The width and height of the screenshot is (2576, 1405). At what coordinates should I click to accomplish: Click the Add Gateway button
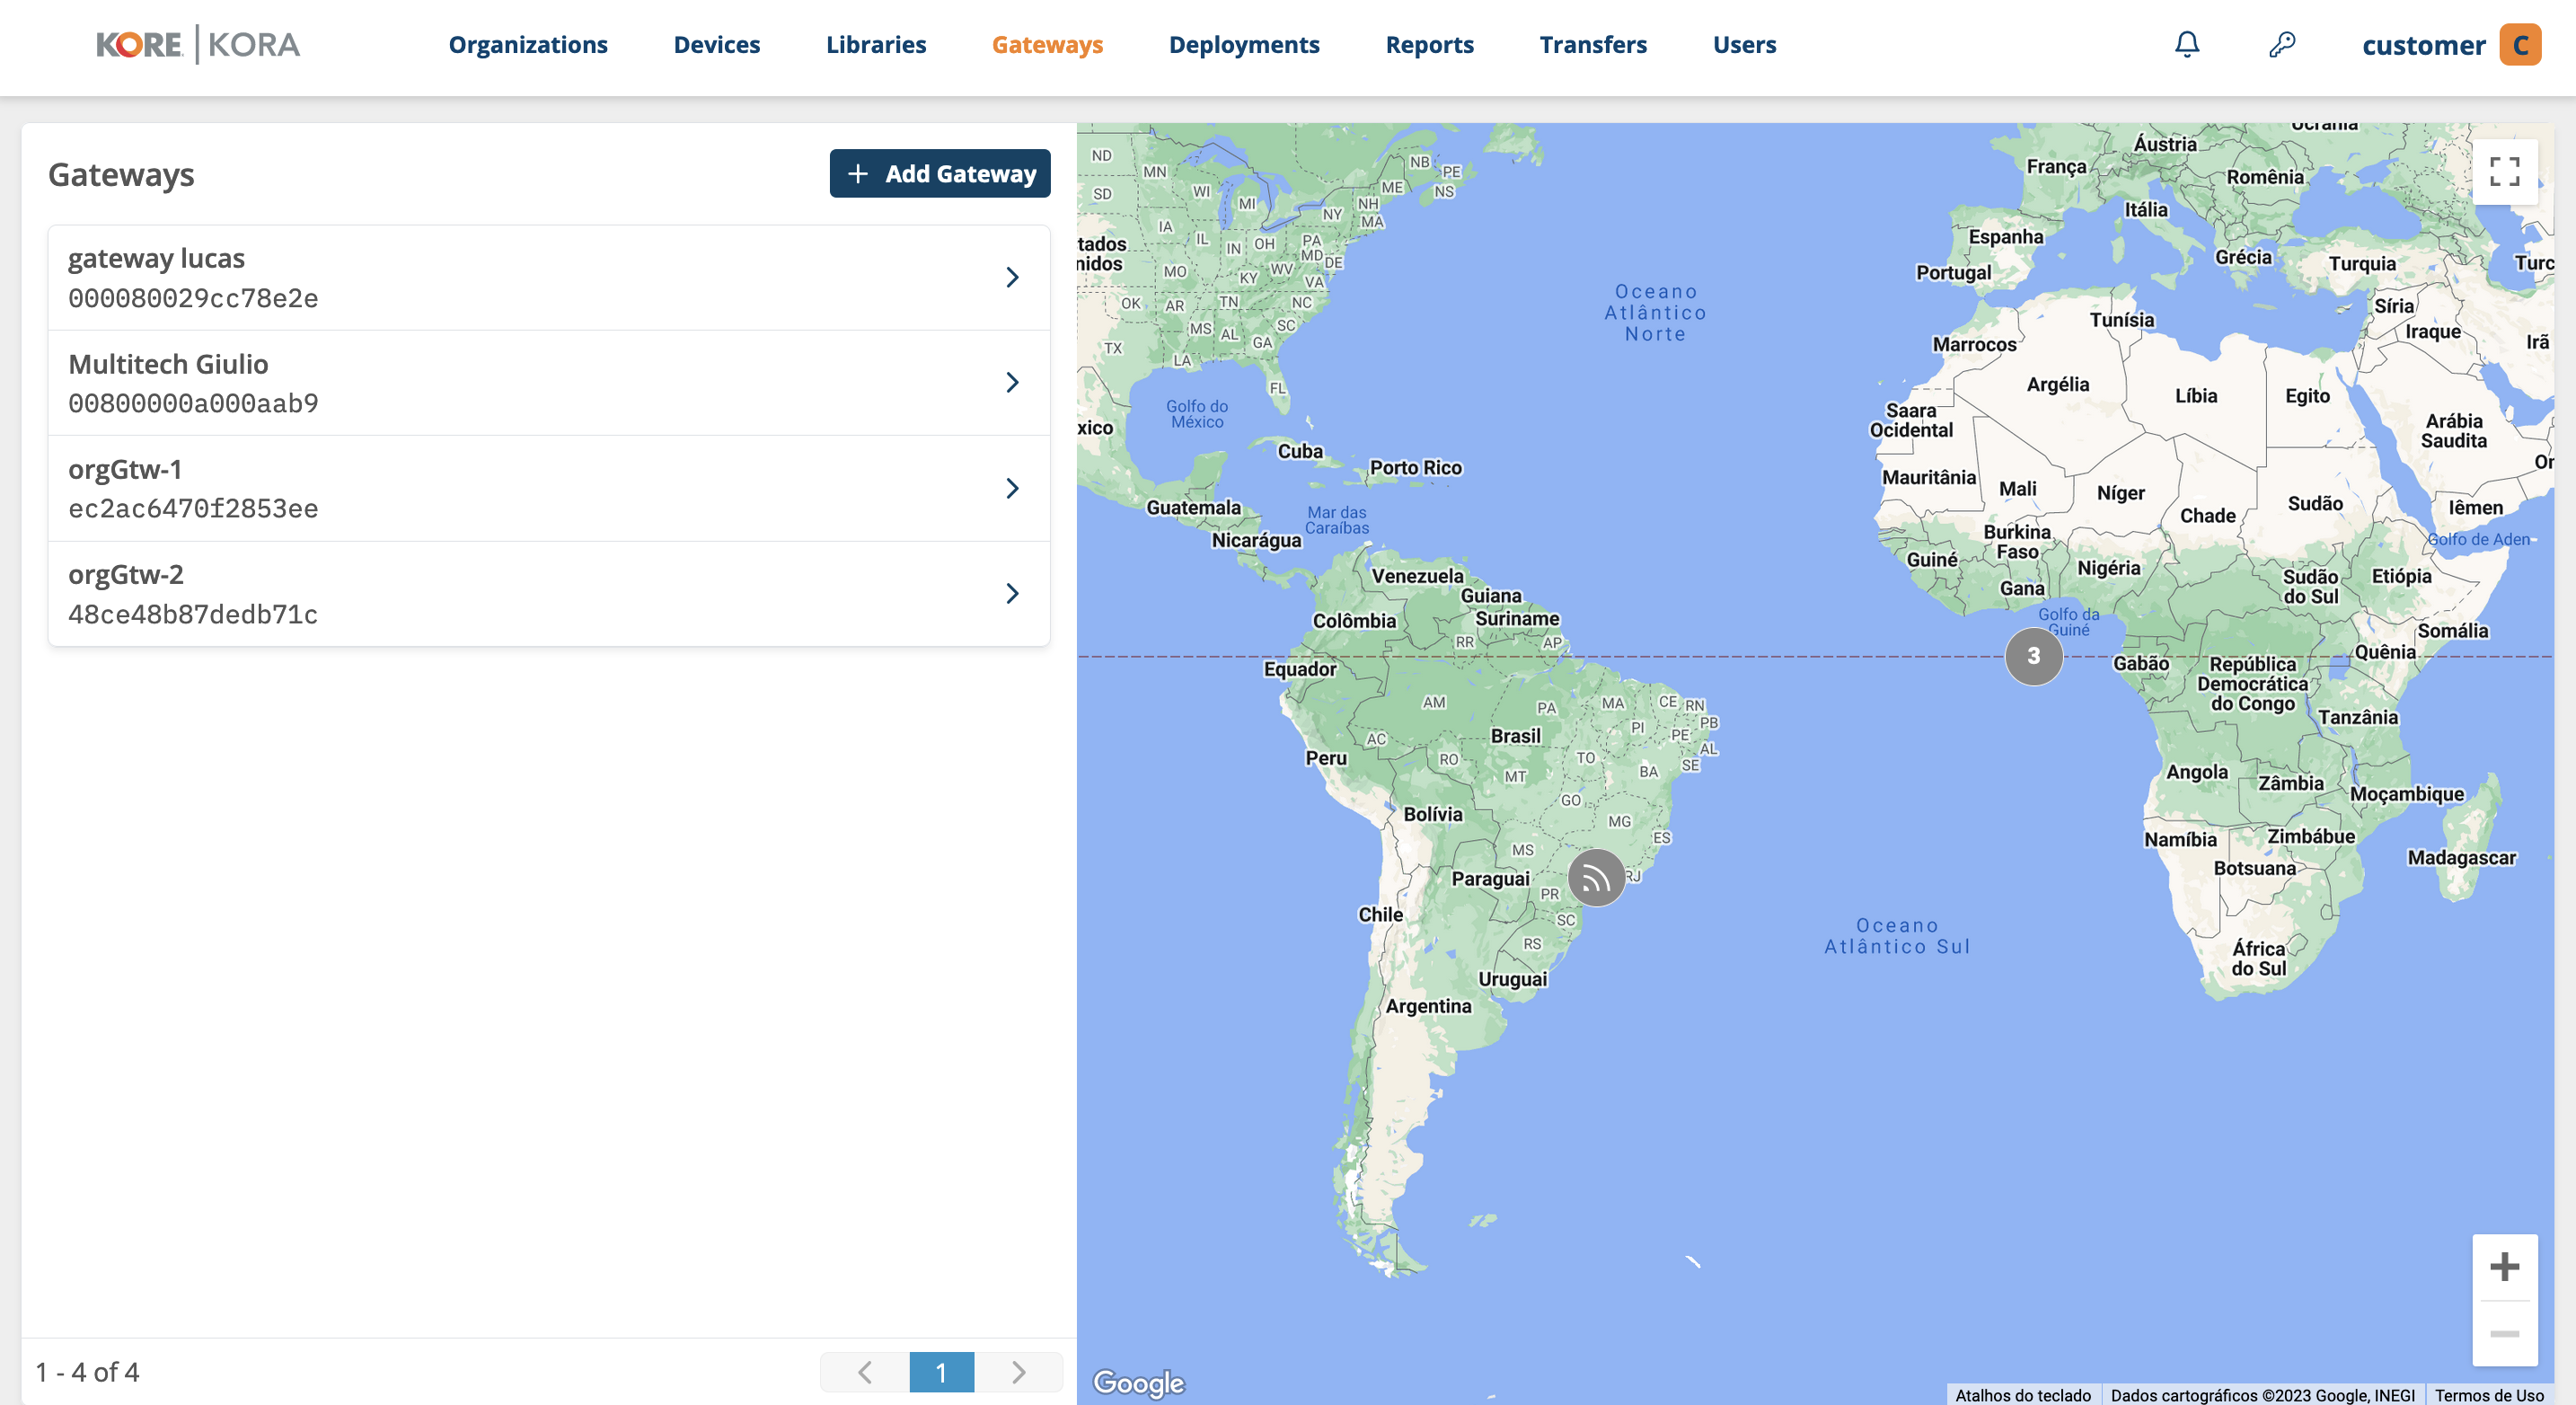tap(939, 174)
